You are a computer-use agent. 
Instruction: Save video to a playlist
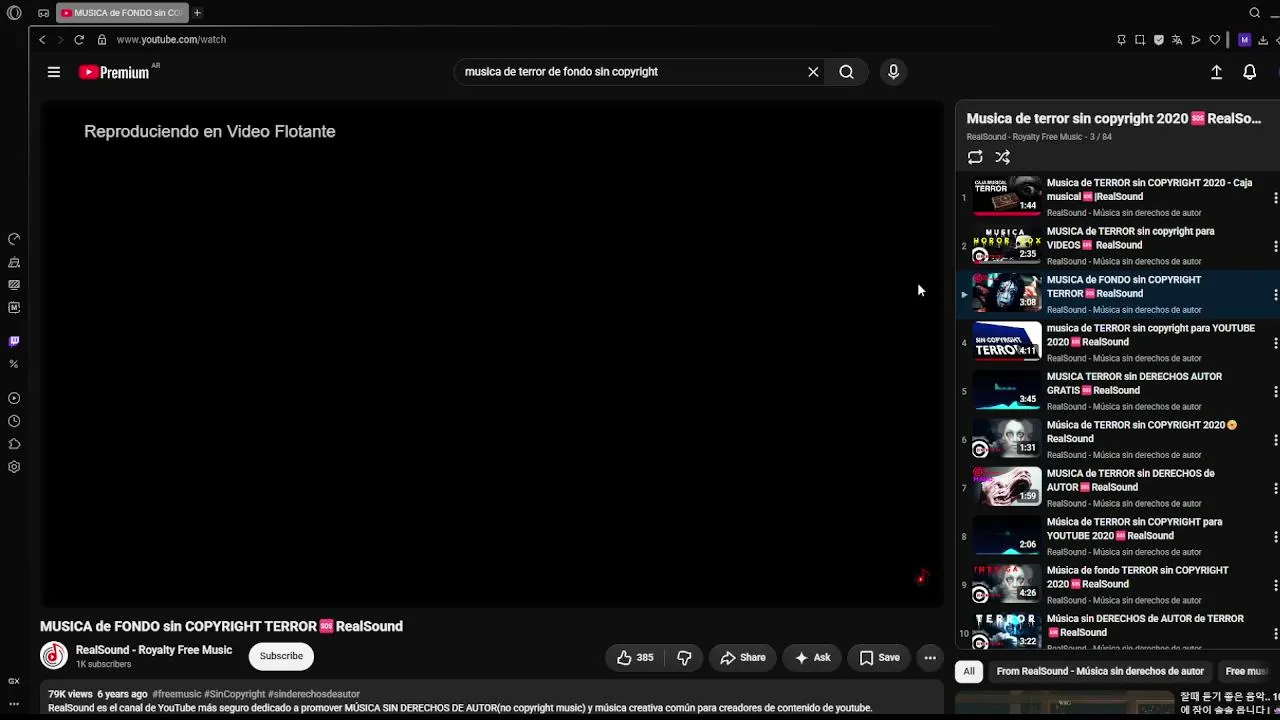pyautogui.click(x=880, y=657)
